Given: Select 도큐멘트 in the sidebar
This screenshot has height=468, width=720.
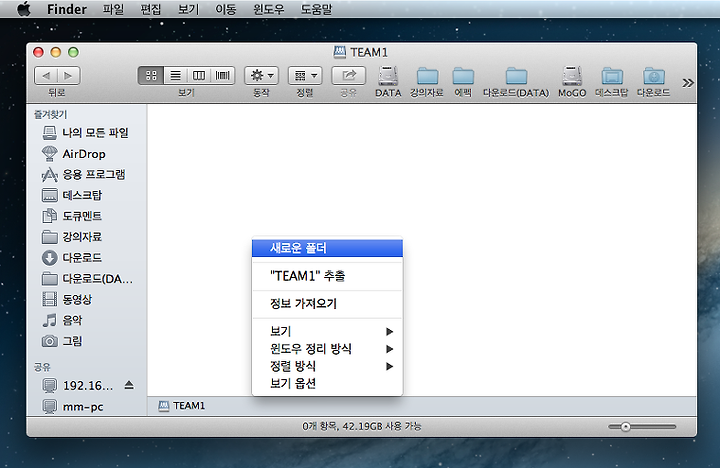Looking at the screenshot, I should click(x=87, y=216).
